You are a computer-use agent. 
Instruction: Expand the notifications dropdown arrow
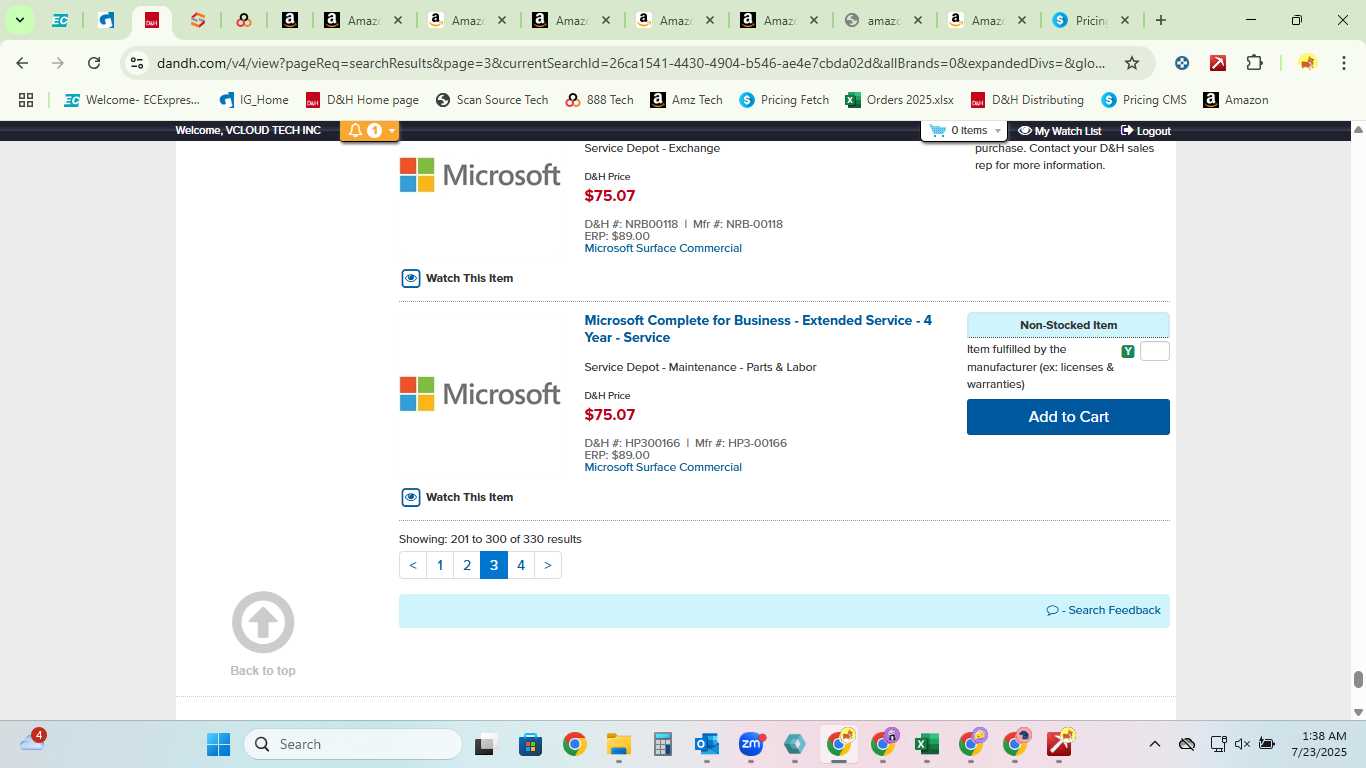pos(391,131)
